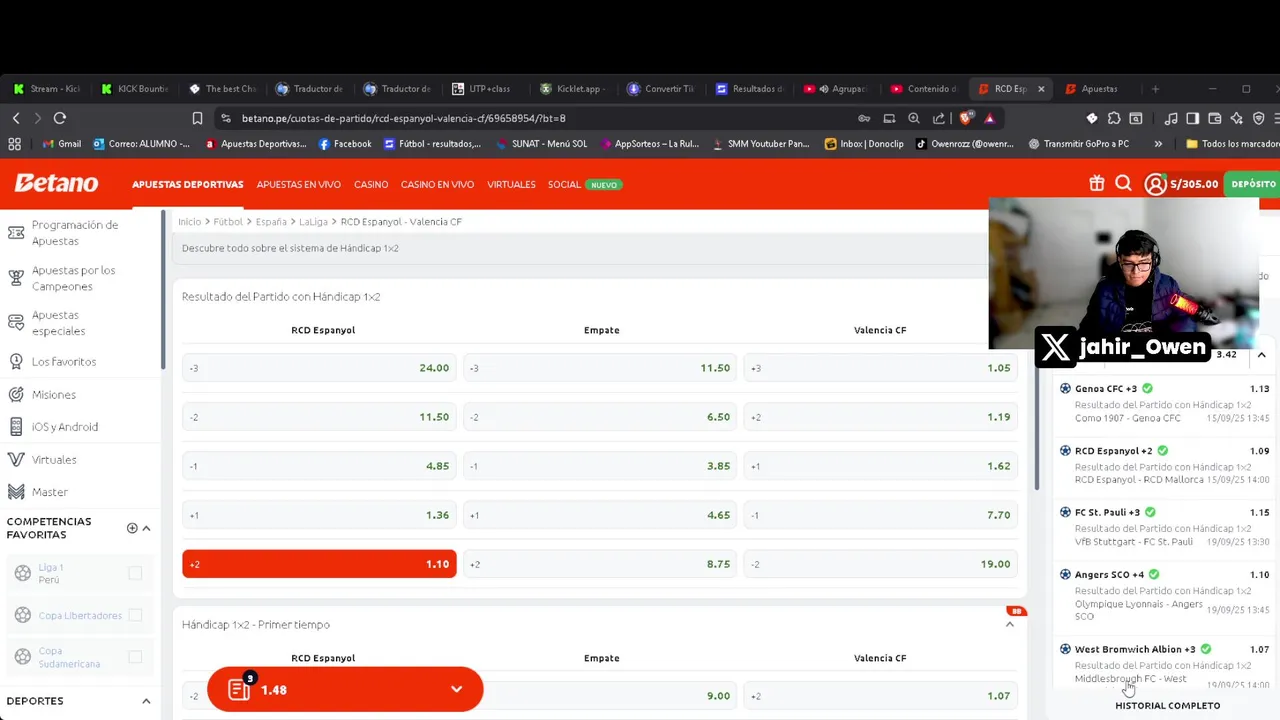This screenshot has height=720, width=1280.
Task: Go to Fútbol breadcrumb
Action: [x=228, y=222]
